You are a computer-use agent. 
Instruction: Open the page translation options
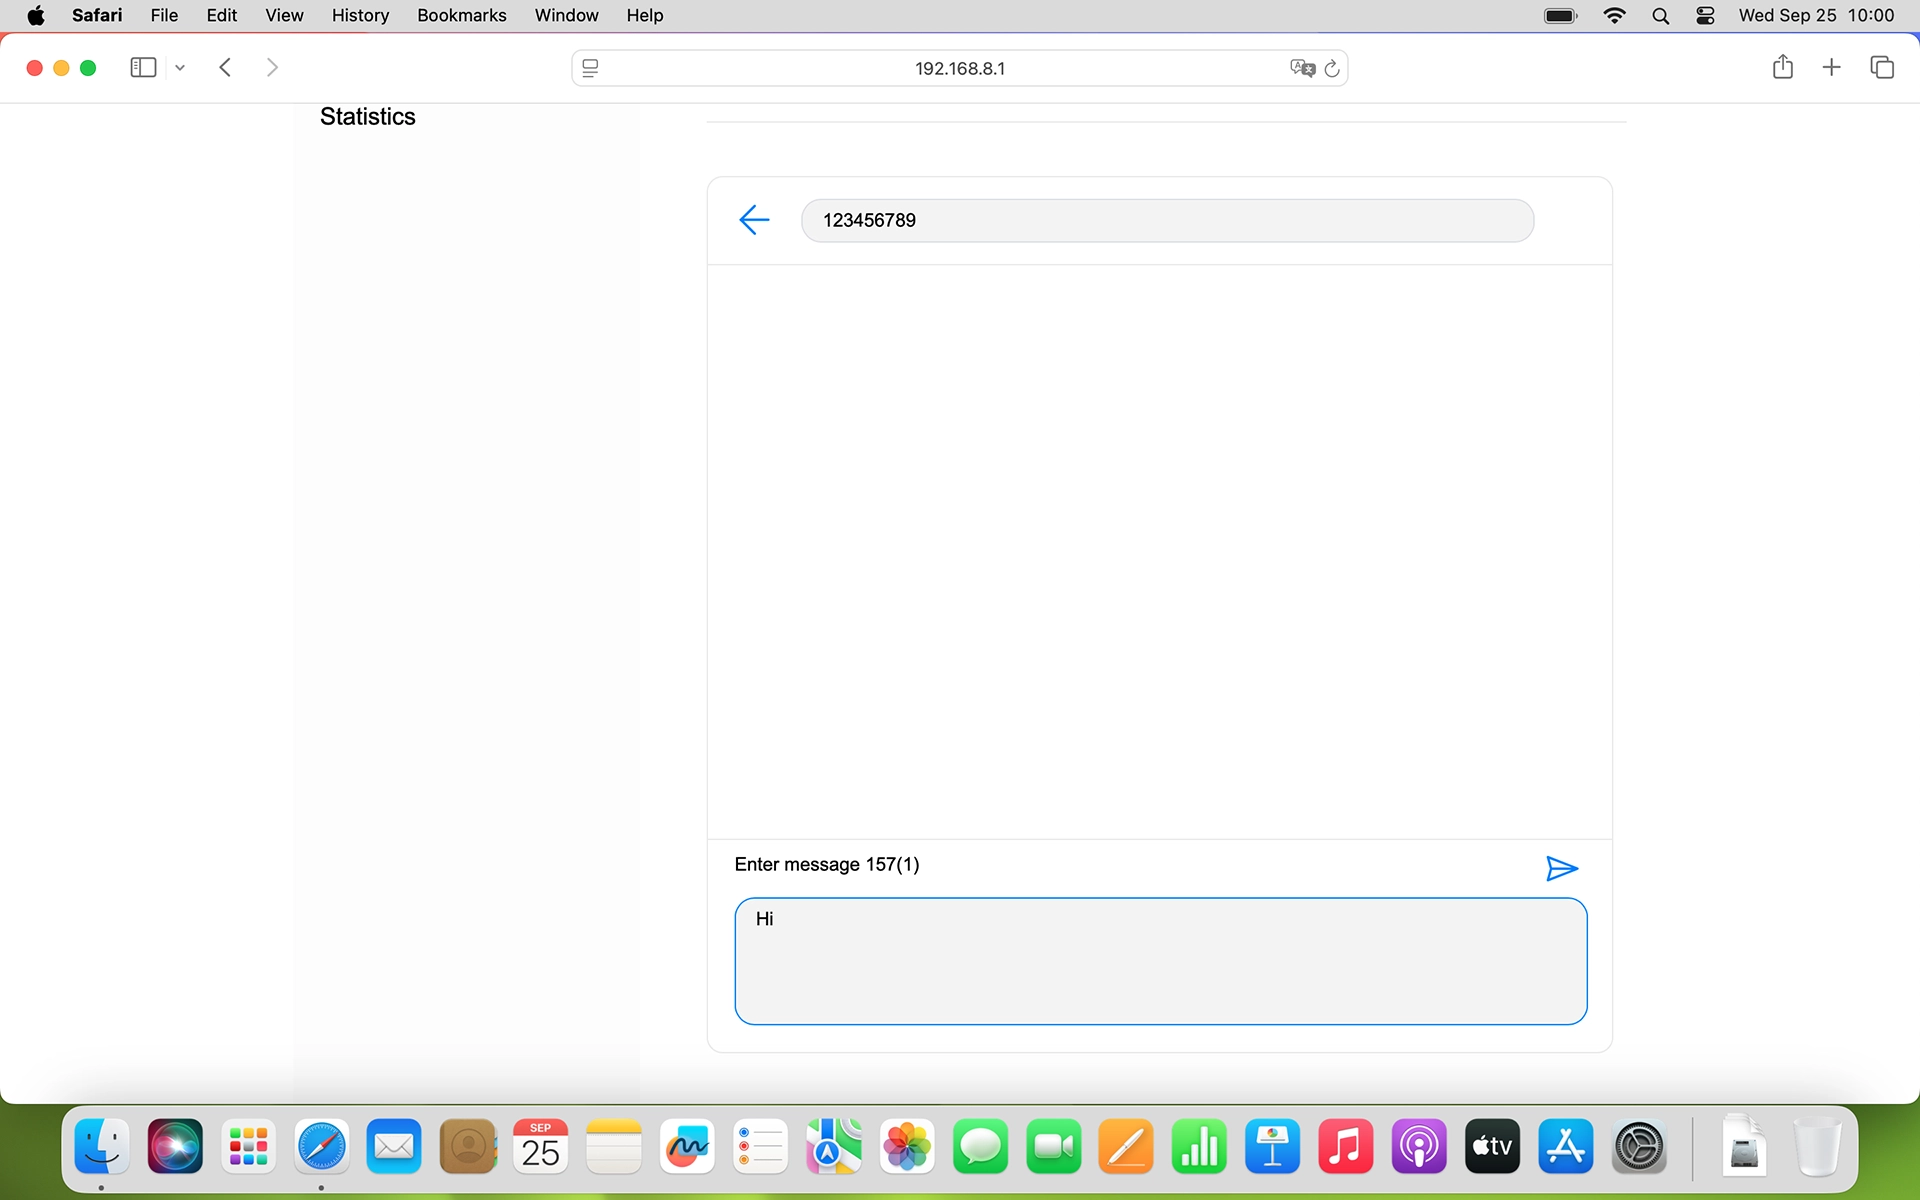click(1302, 68)
